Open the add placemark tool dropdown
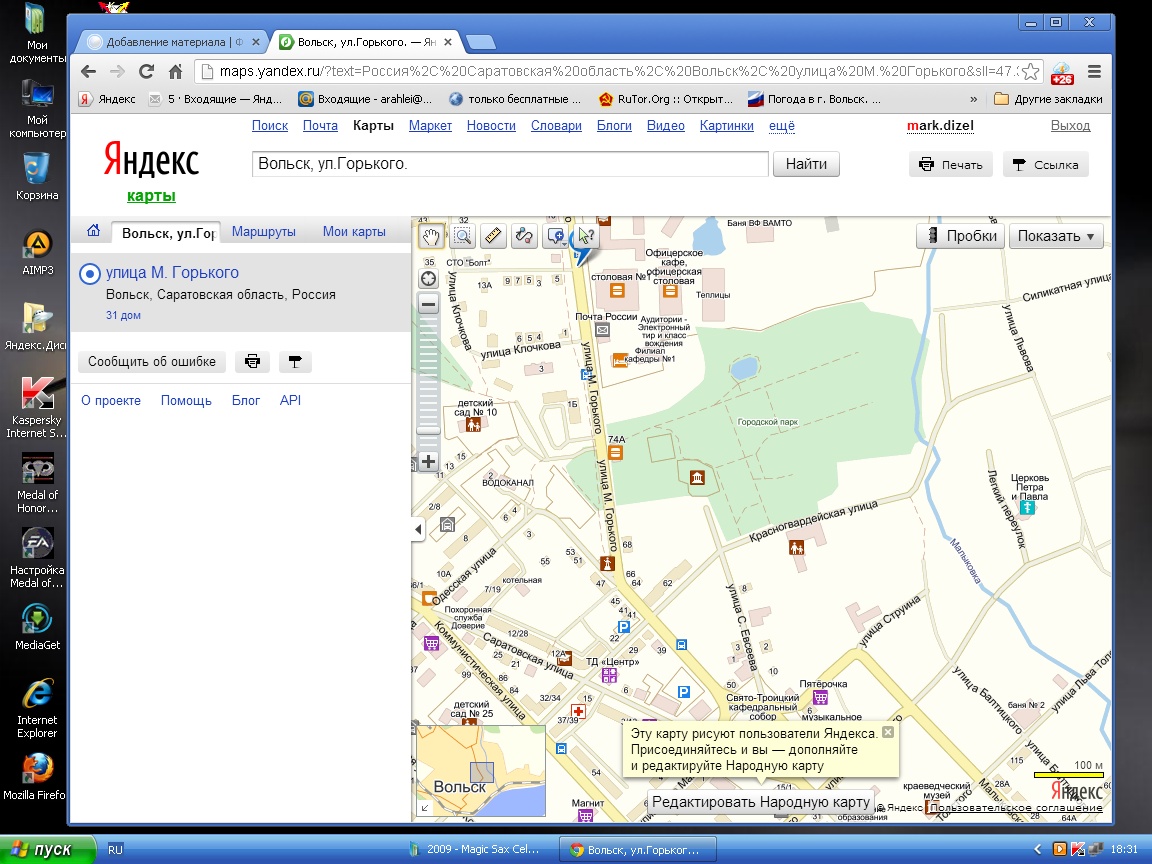This screenshot has height=864, width=1152. click(556, 236)
